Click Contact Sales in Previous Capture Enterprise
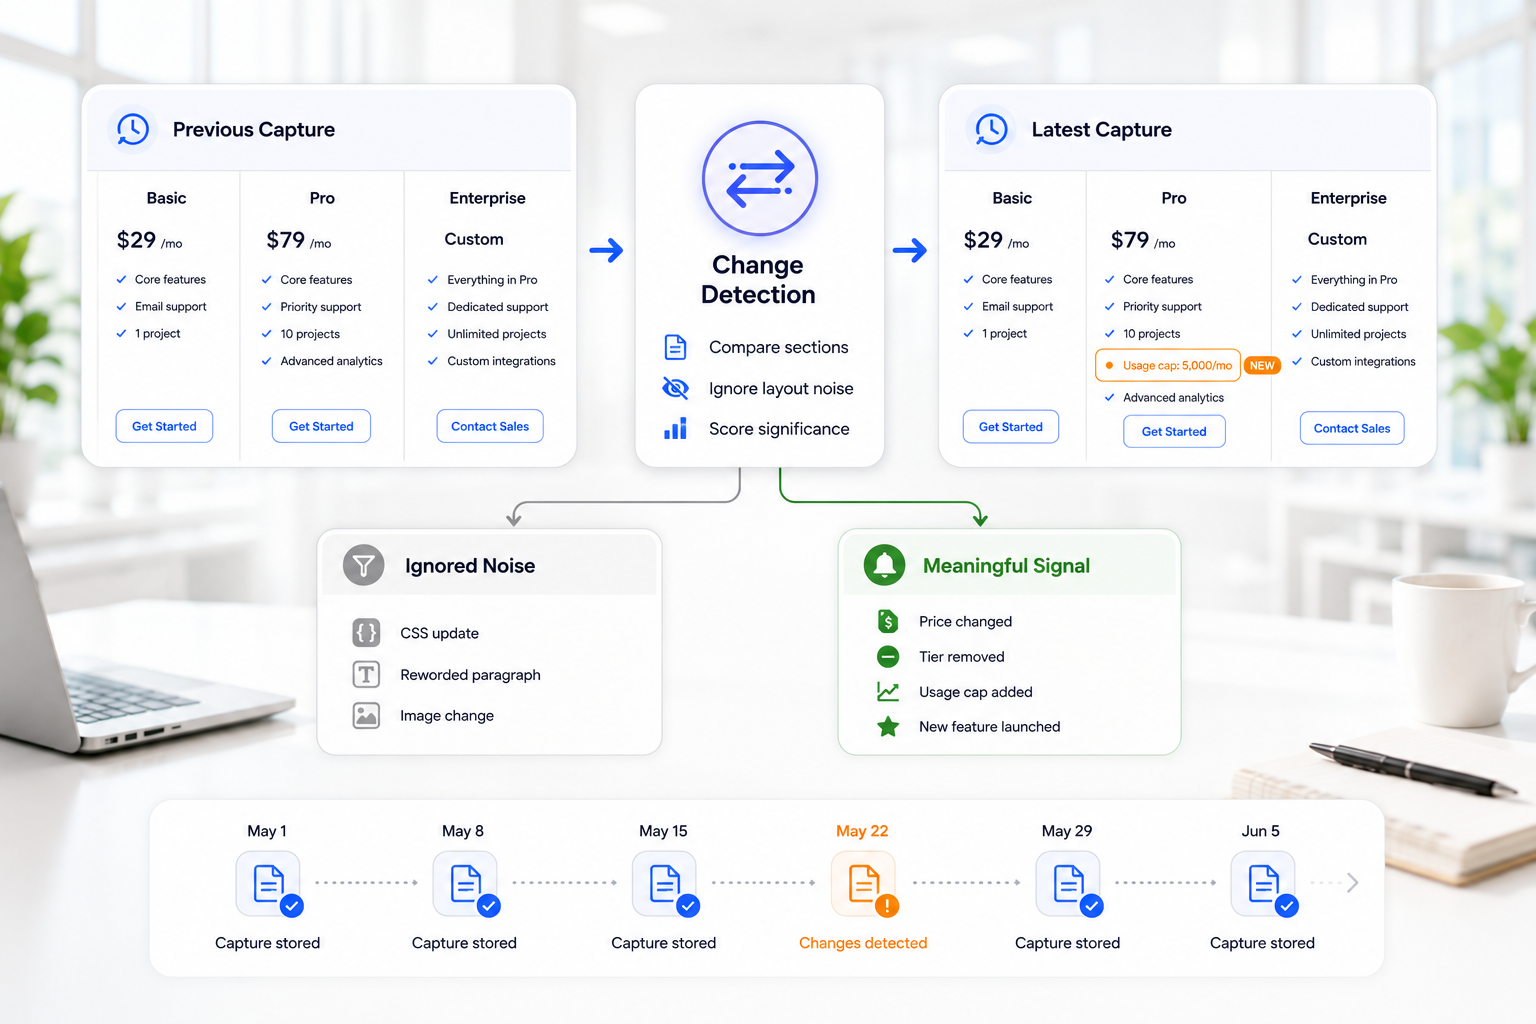 pos(490,426)
